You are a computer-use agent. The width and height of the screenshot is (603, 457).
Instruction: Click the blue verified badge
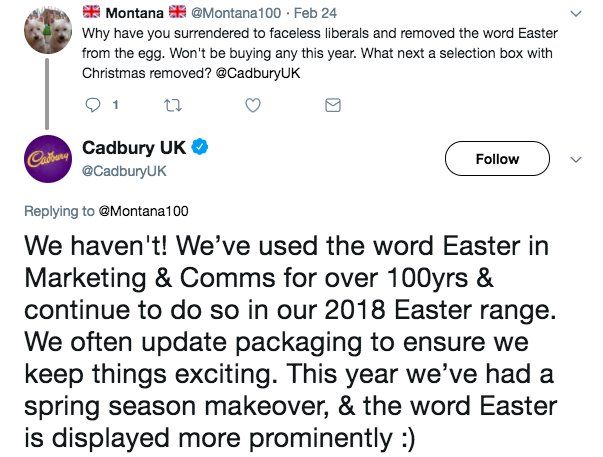pos(200,148)
